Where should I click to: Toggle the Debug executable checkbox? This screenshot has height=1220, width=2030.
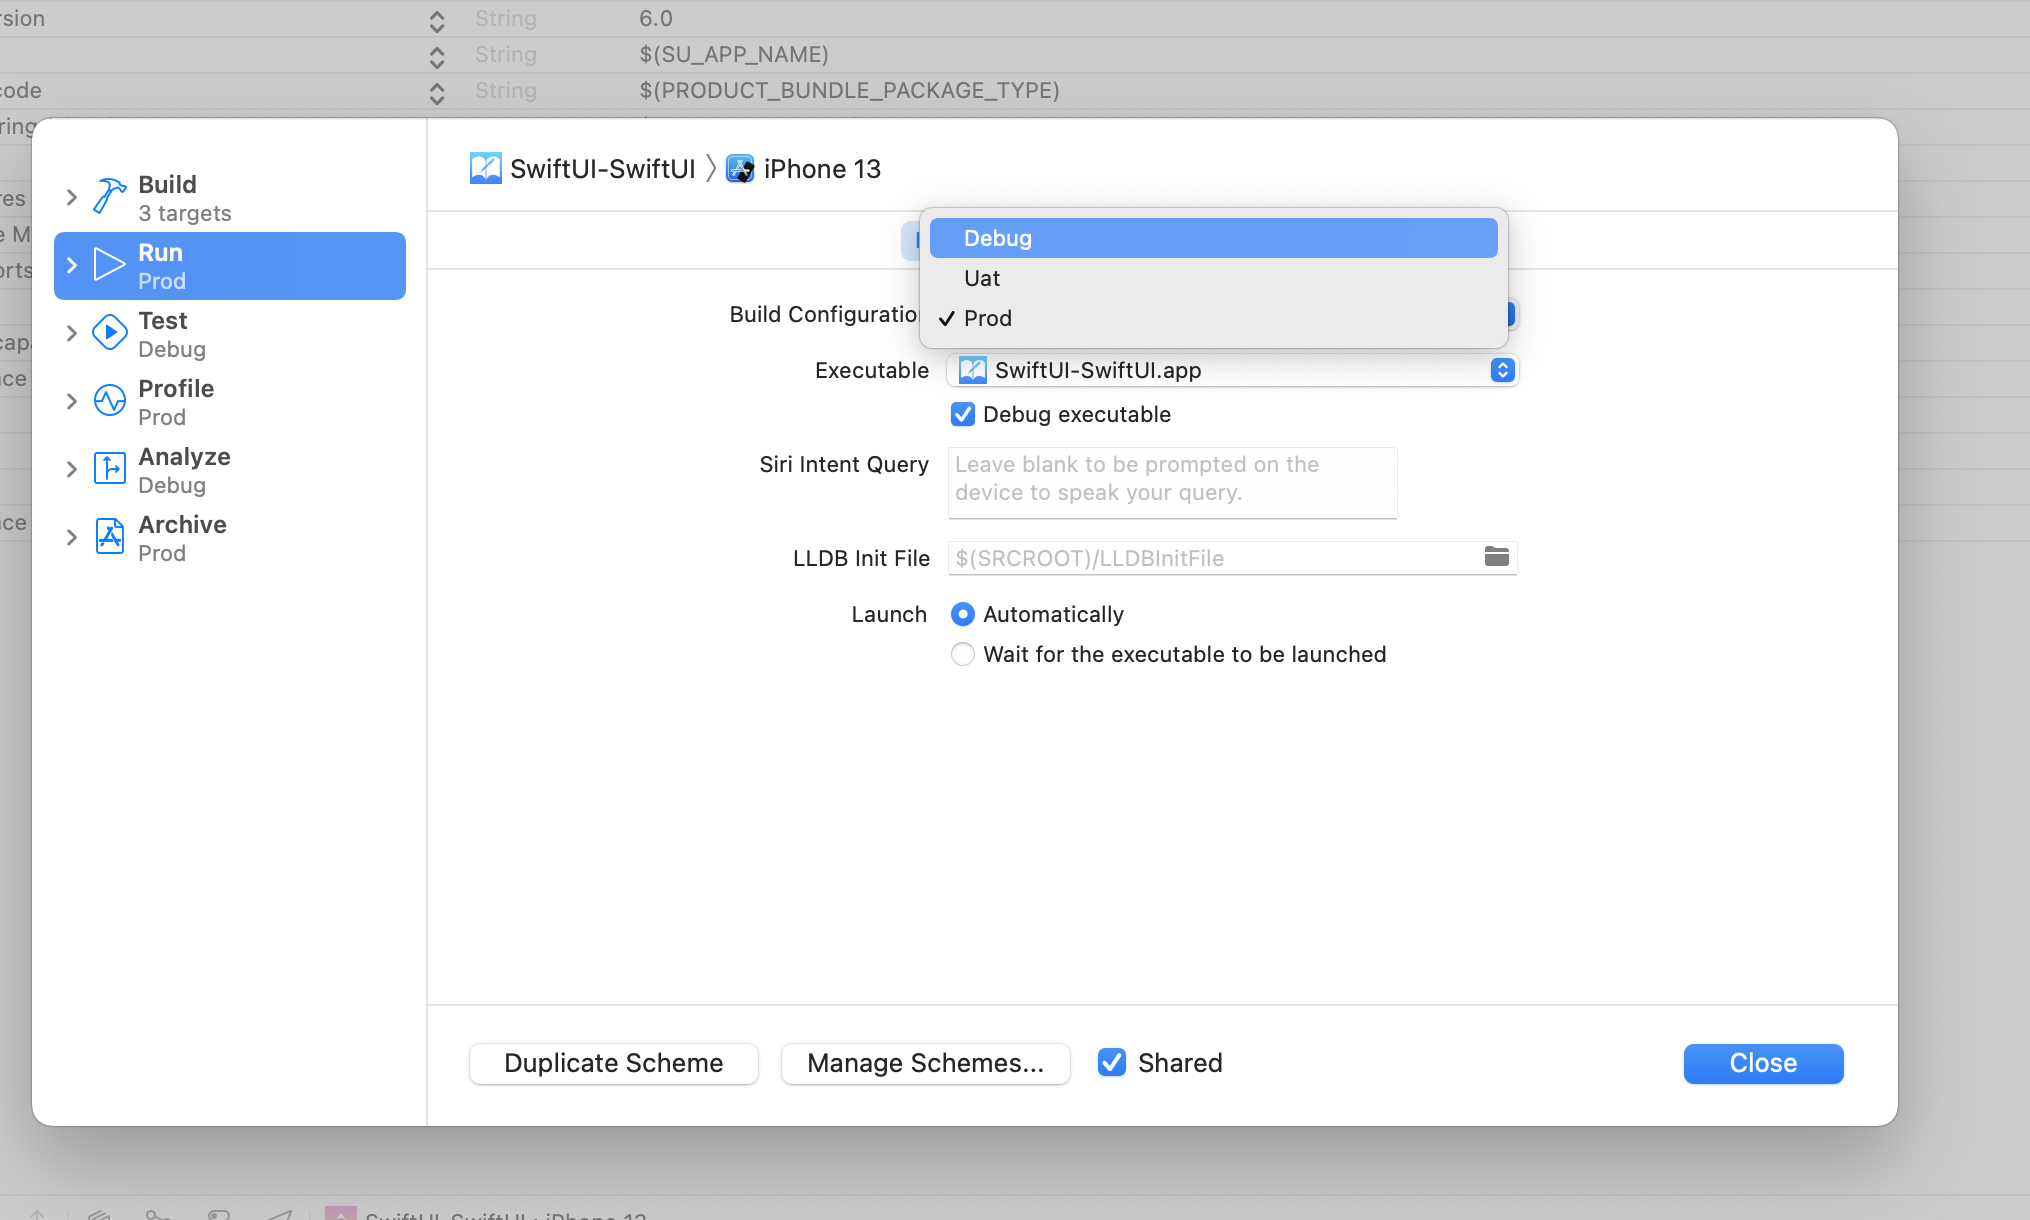tap(962, 414)
